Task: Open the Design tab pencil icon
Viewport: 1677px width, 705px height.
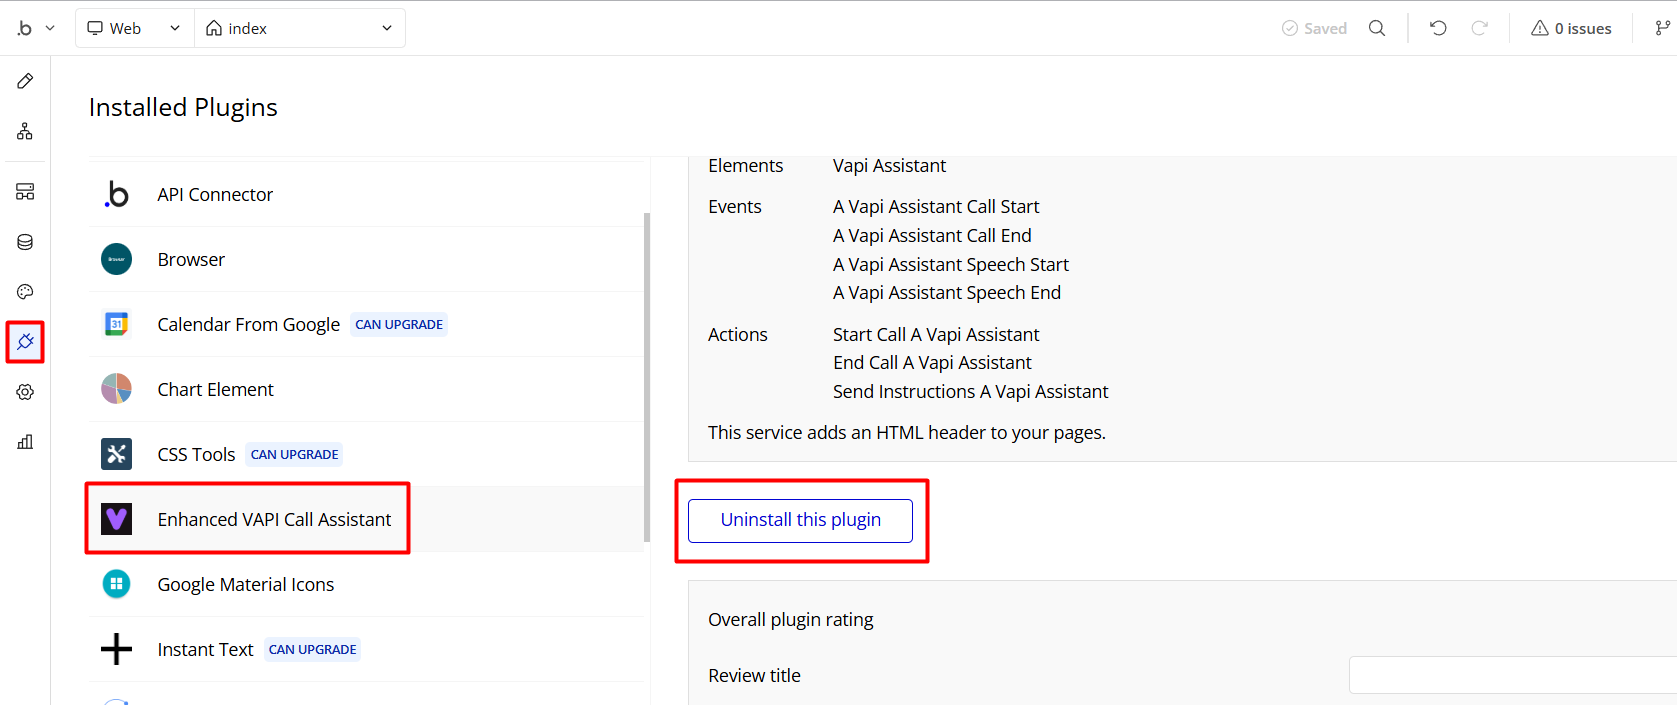Action: tap(25, 81)
